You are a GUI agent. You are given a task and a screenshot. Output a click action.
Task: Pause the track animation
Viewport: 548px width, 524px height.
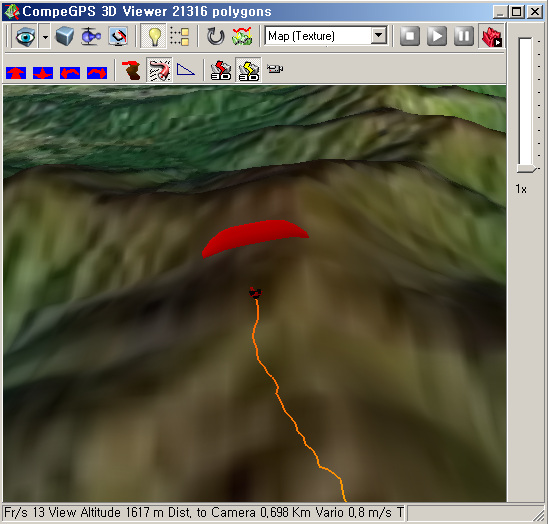click(x=464, y=36)
